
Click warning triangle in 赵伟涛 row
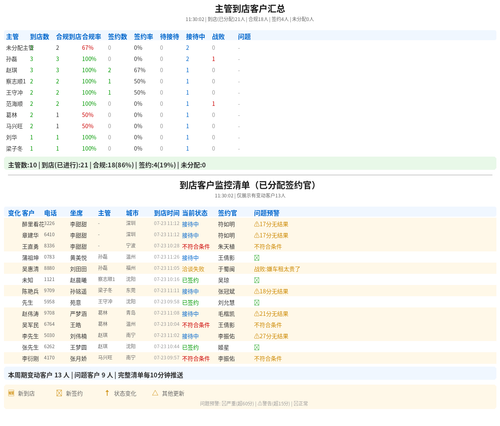coord(257,314)
